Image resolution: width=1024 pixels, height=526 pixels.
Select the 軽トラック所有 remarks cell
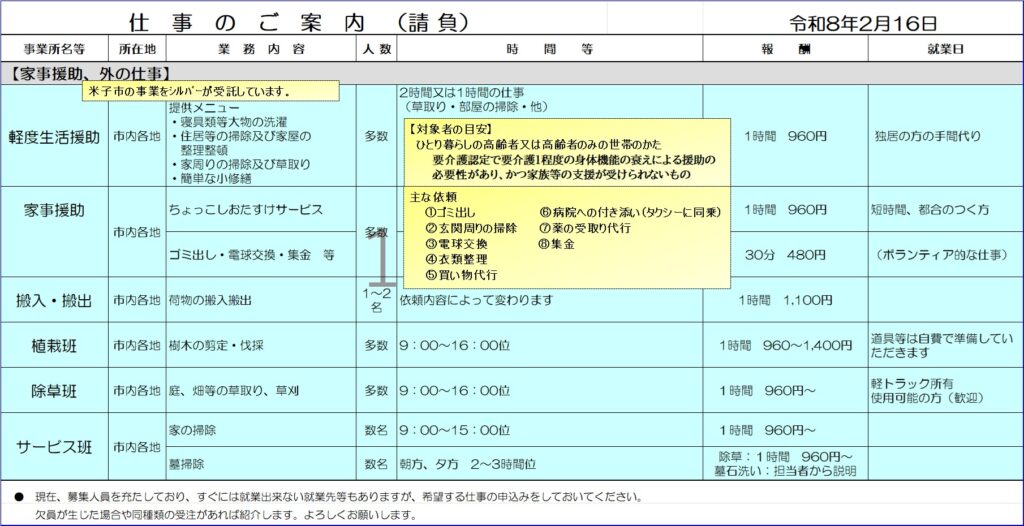pos(945,389)
